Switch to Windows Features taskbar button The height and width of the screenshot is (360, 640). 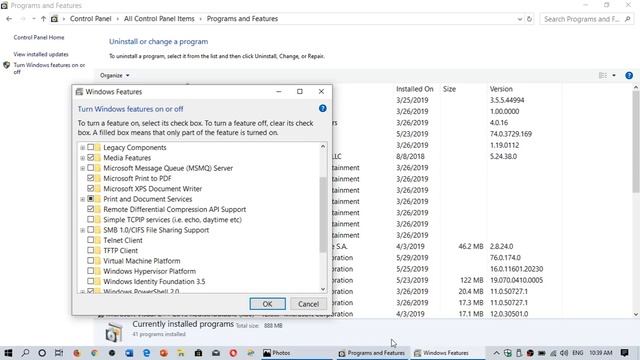447,353
